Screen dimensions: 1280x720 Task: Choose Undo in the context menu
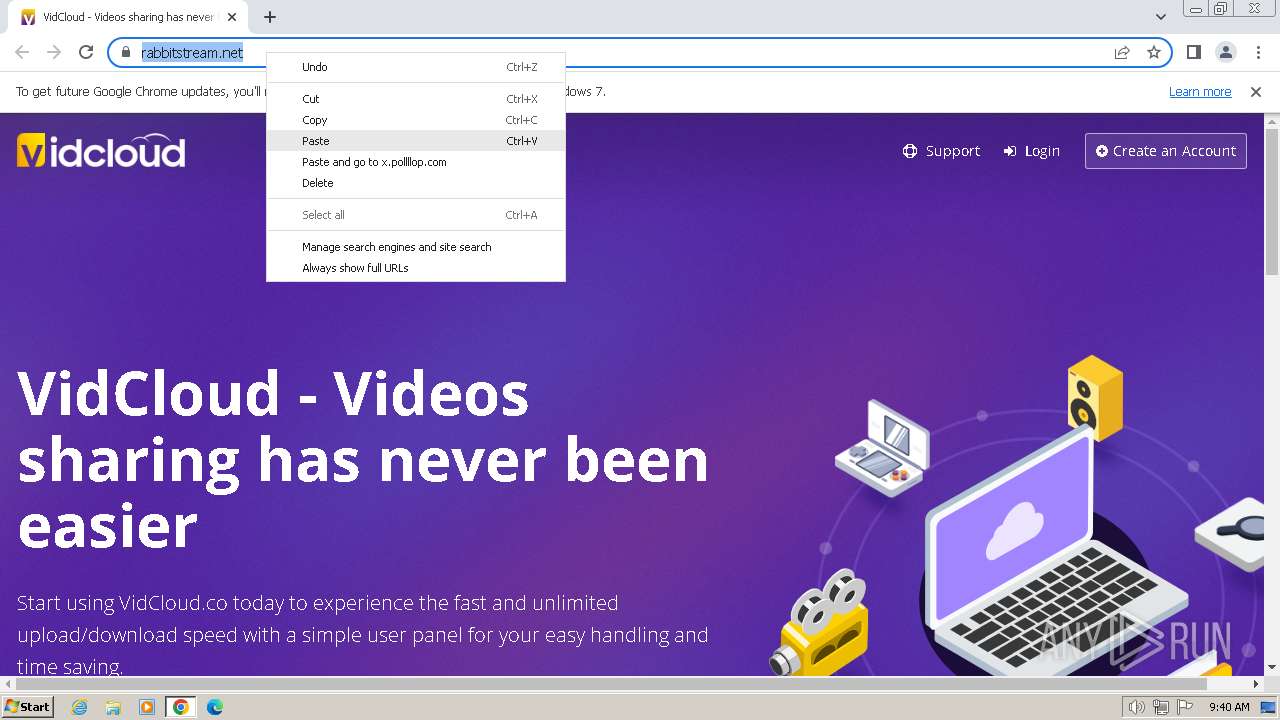click(x=416, y=67)
